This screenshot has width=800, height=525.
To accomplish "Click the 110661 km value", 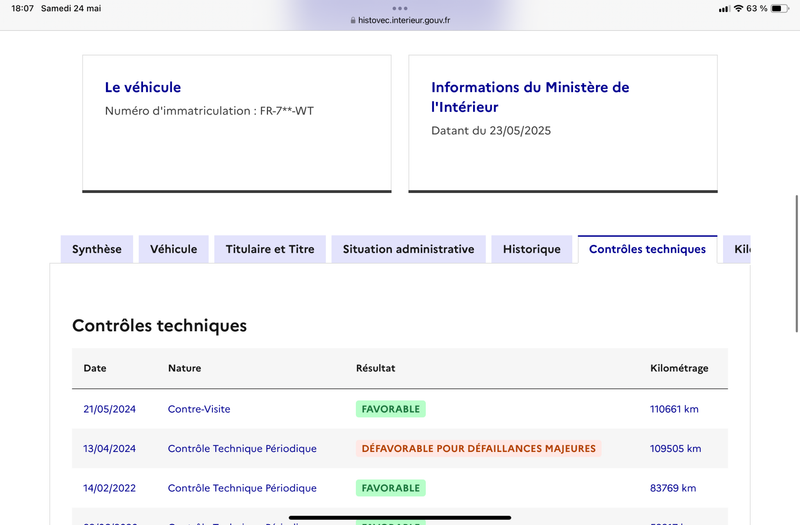I will (674, 409).
